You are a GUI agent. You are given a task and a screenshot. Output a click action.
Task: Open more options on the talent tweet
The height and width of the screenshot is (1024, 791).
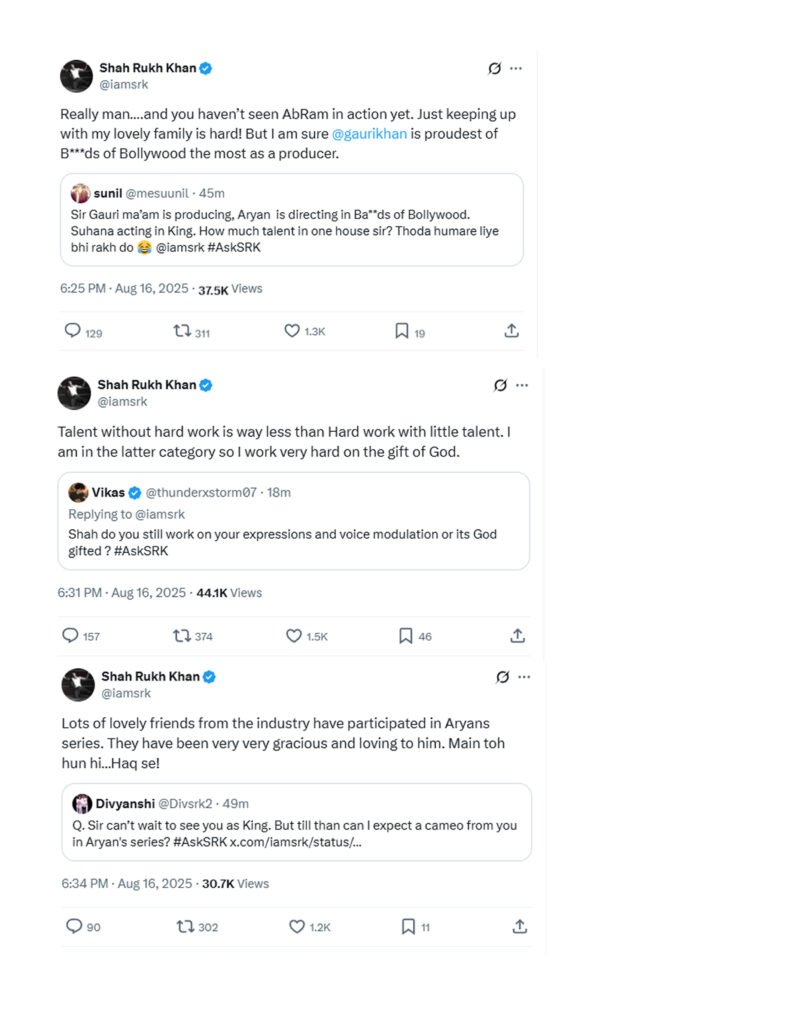pos(522,385)
